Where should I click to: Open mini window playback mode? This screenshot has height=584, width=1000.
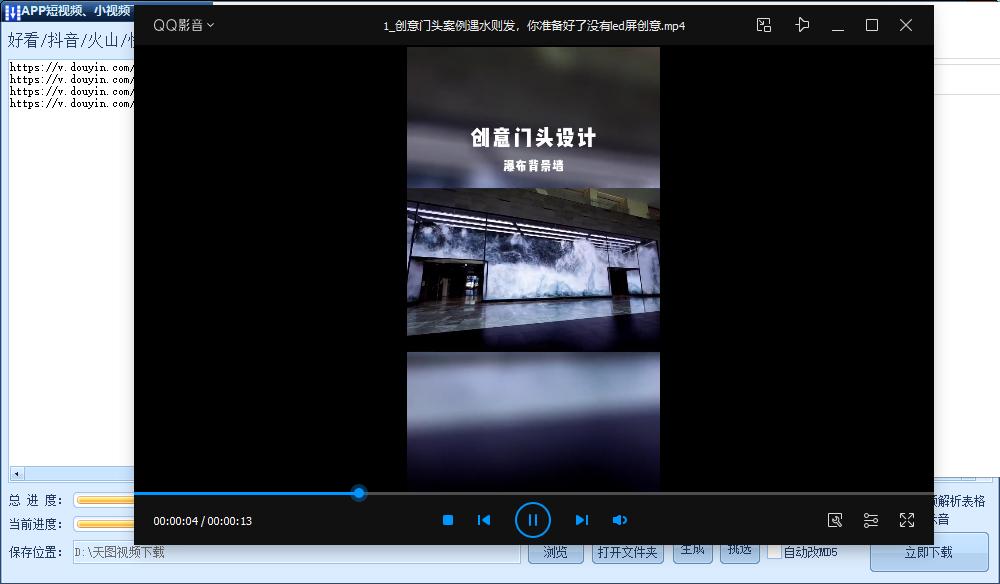coord(763,25)
